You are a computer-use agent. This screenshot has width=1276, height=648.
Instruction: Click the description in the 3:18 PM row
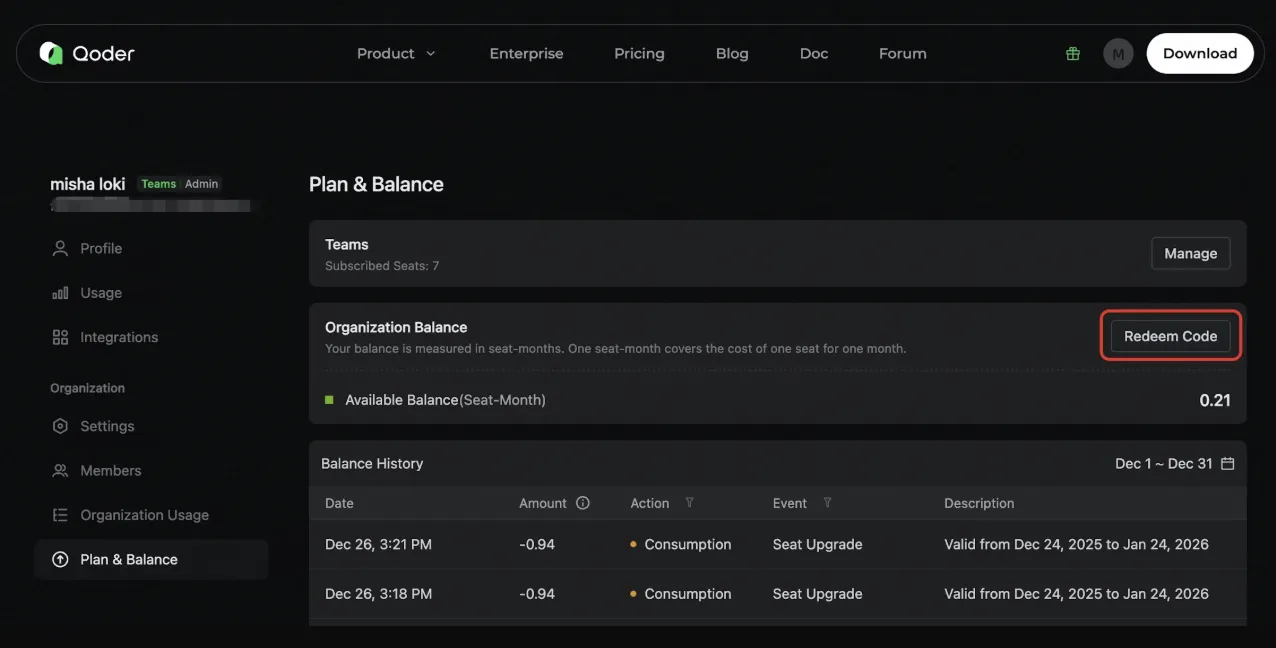tap(1076, 593)
